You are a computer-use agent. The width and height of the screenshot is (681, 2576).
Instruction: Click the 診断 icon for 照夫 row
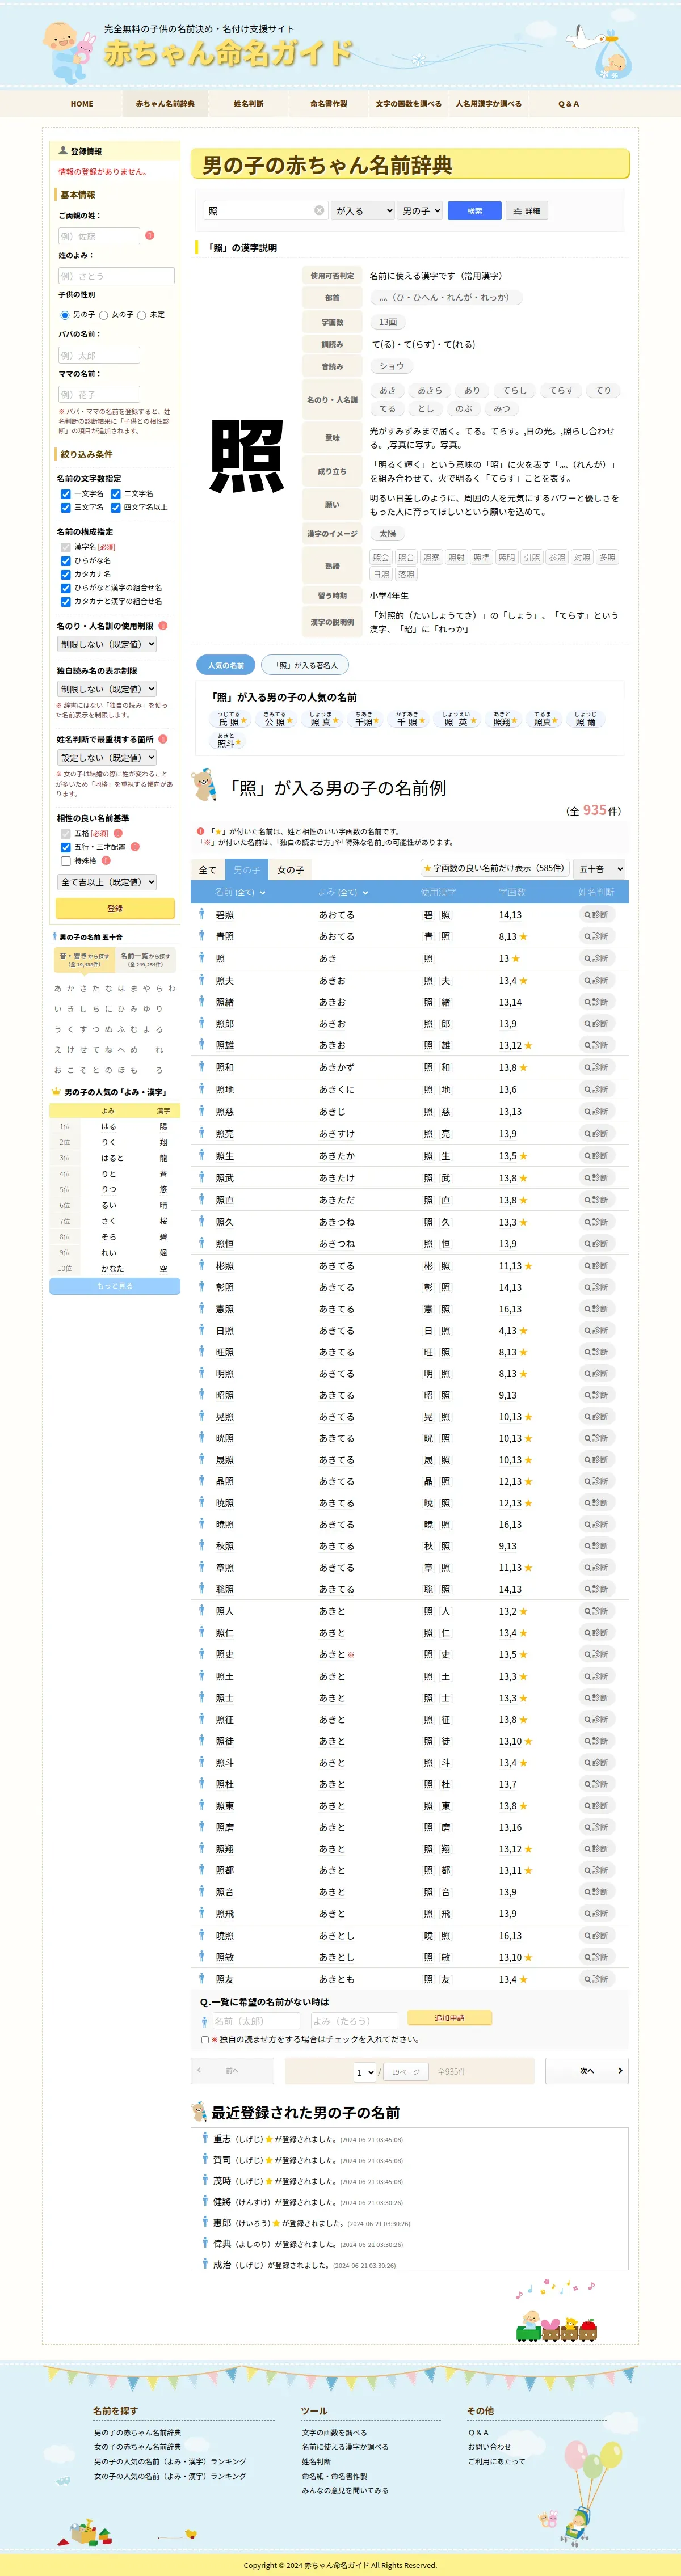pos(596,980)
